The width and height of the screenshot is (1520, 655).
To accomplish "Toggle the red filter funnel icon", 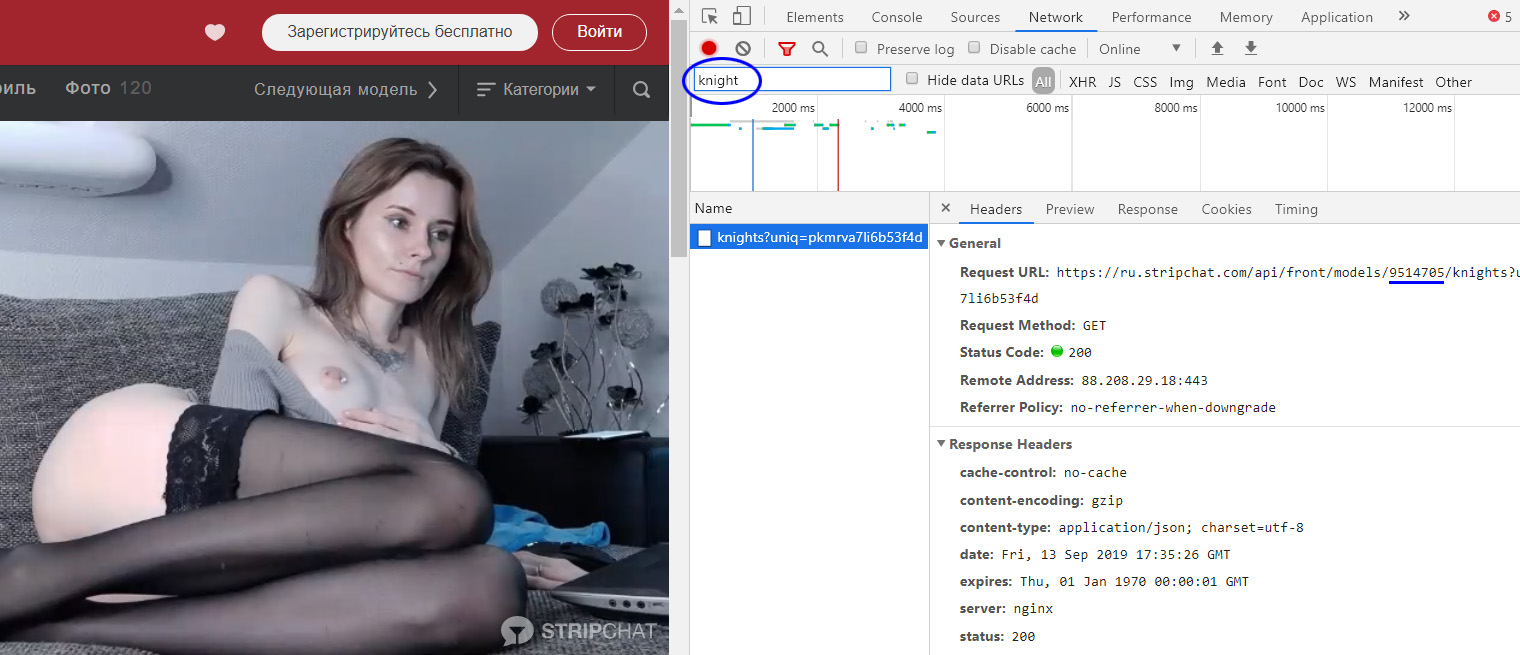I will [787, 48].
